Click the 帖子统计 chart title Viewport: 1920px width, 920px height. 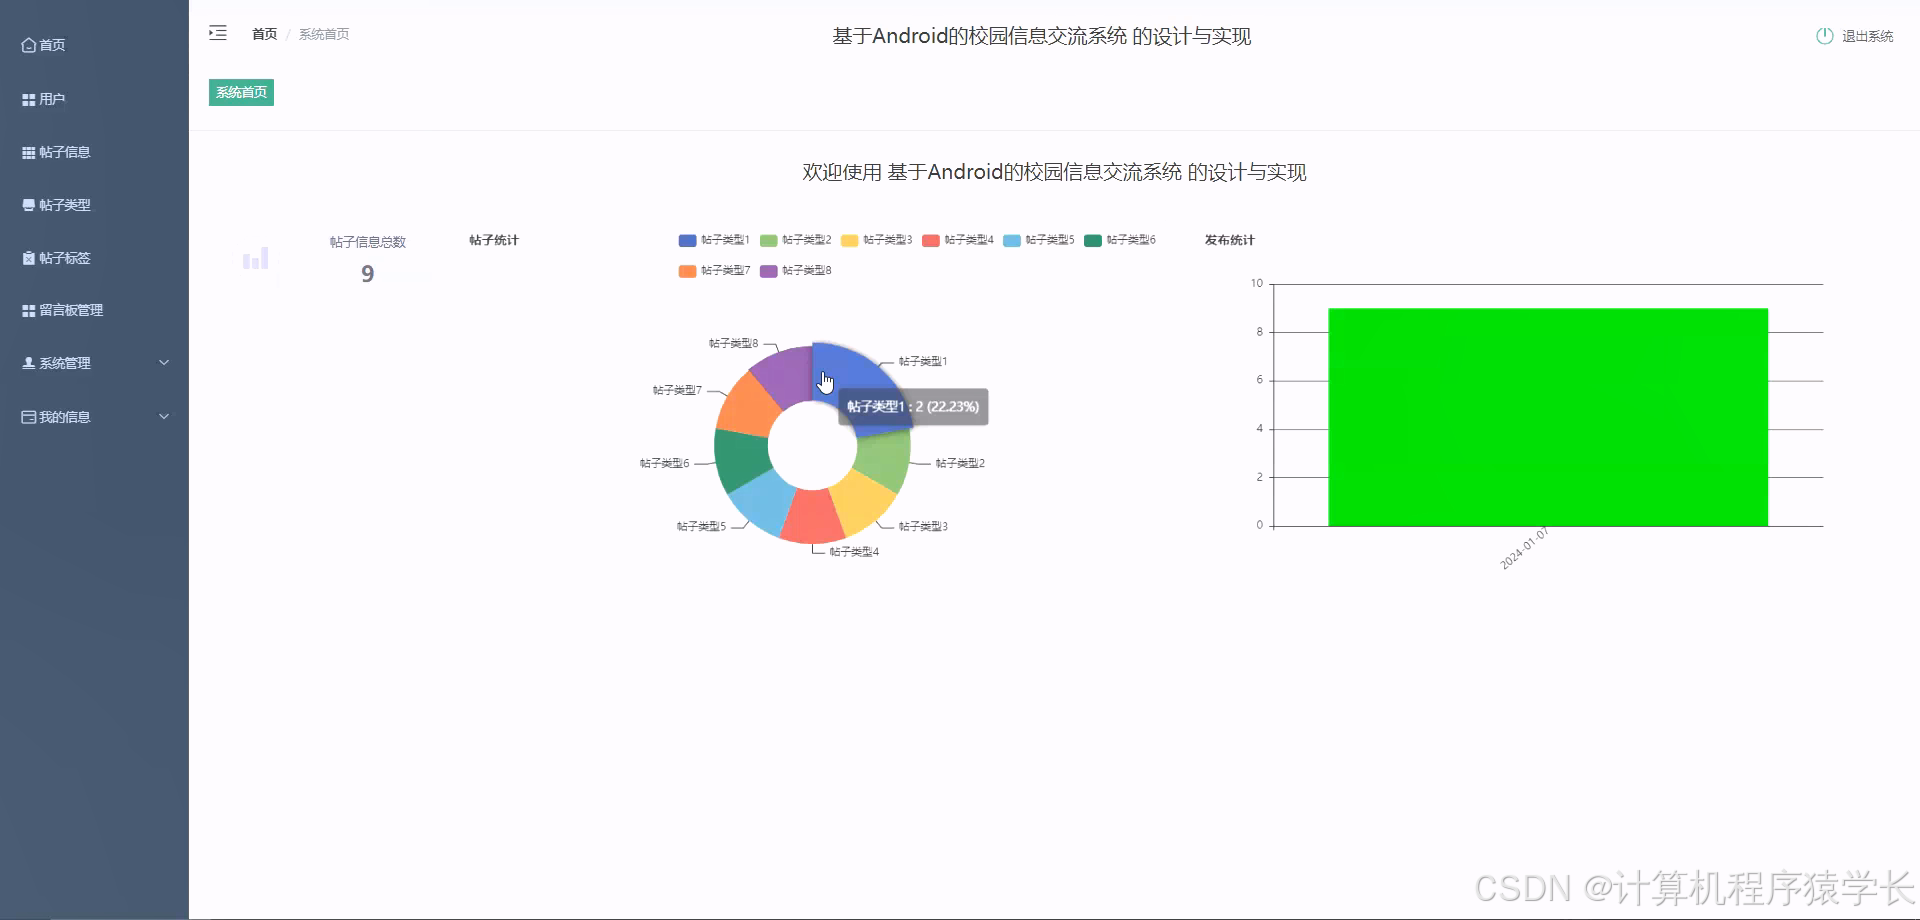point(494,240)
